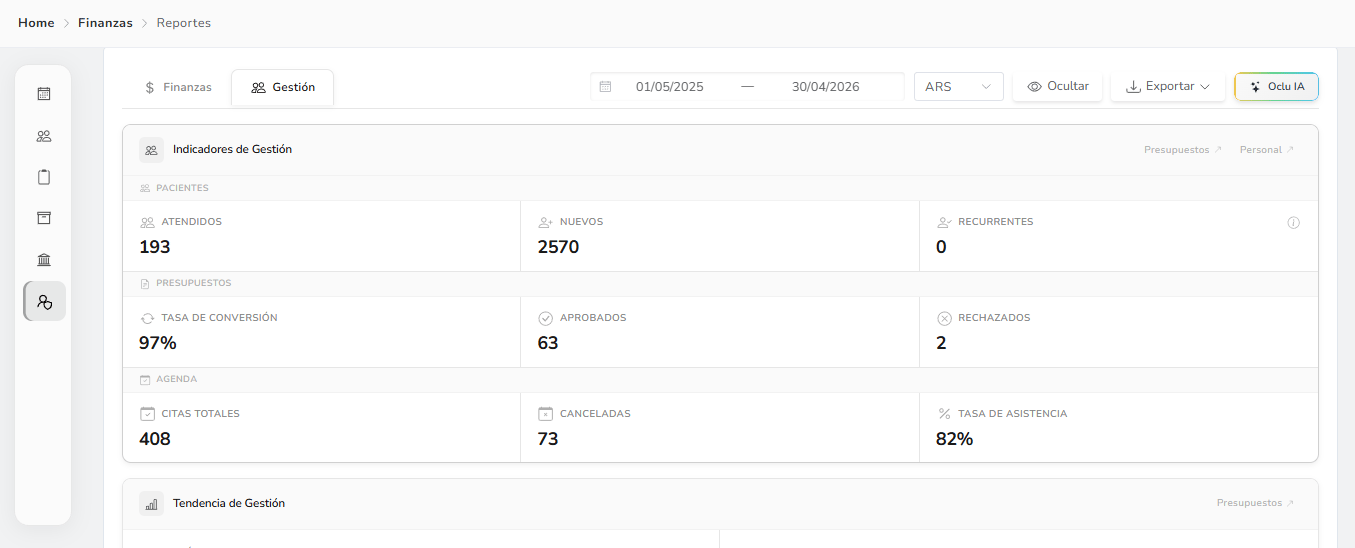Click the download icon on Exportar
Viewport: 1355px width, 548px height.
[x=1133, y=87]
